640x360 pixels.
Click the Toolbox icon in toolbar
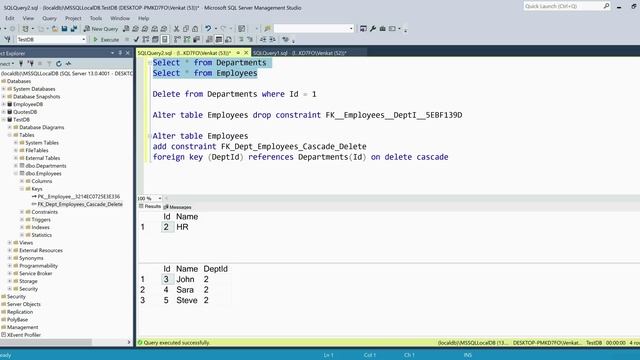coord(382,29)
